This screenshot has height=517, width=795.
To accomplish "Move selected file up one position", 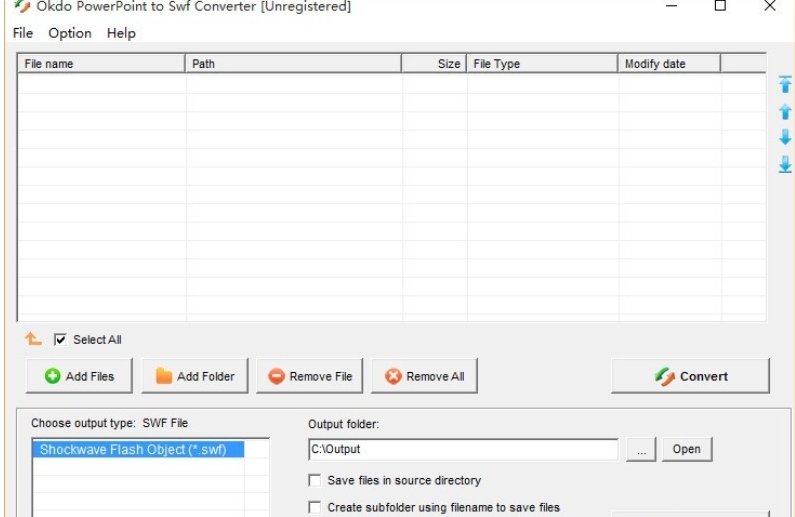I will (x=785, y=112).
